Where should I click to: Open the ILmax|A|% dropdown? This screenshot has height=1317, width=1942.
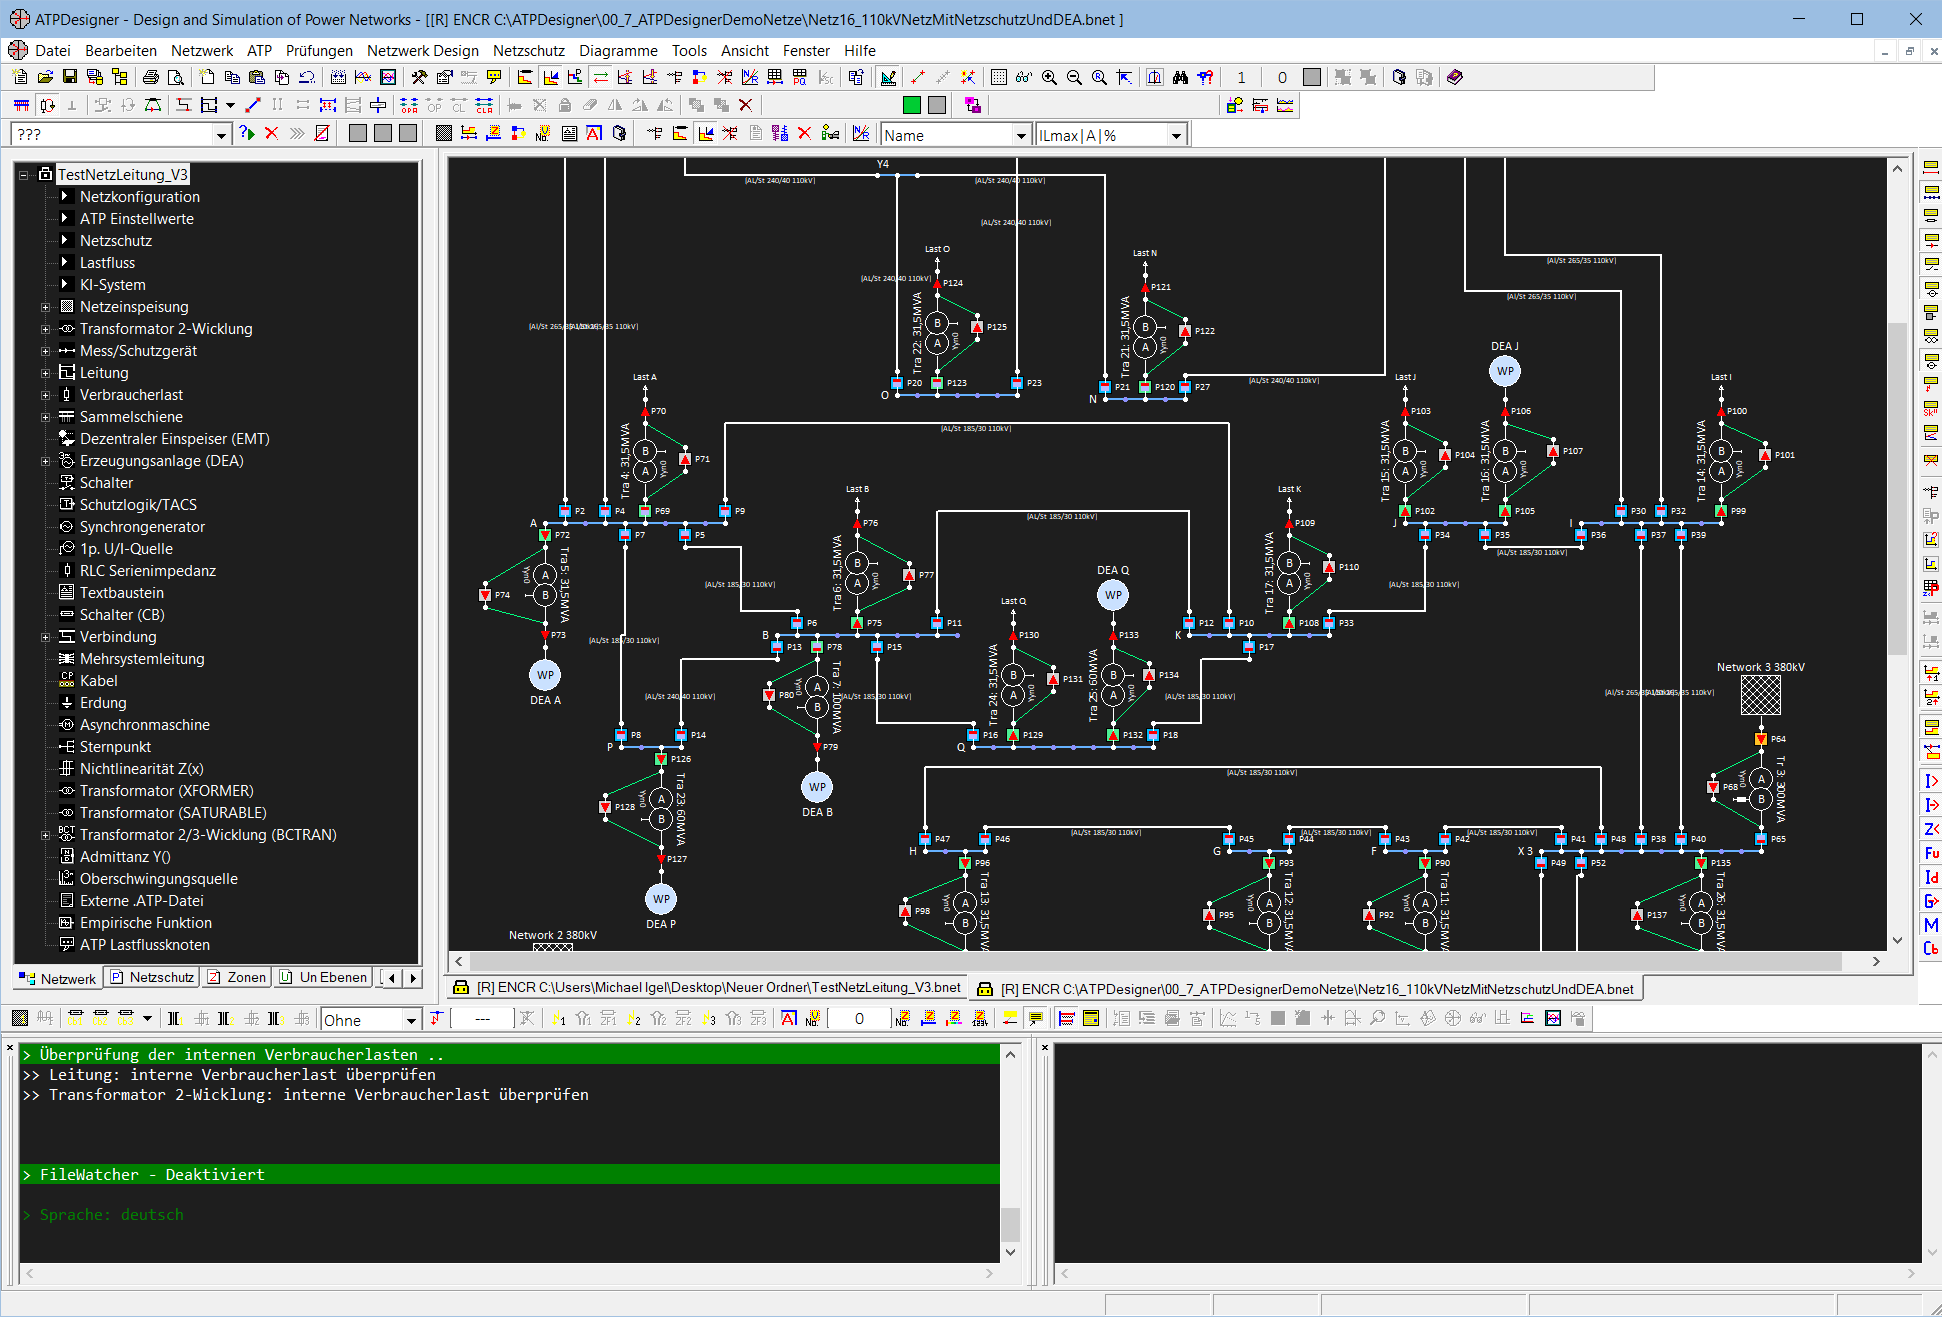click(1176, 135)
